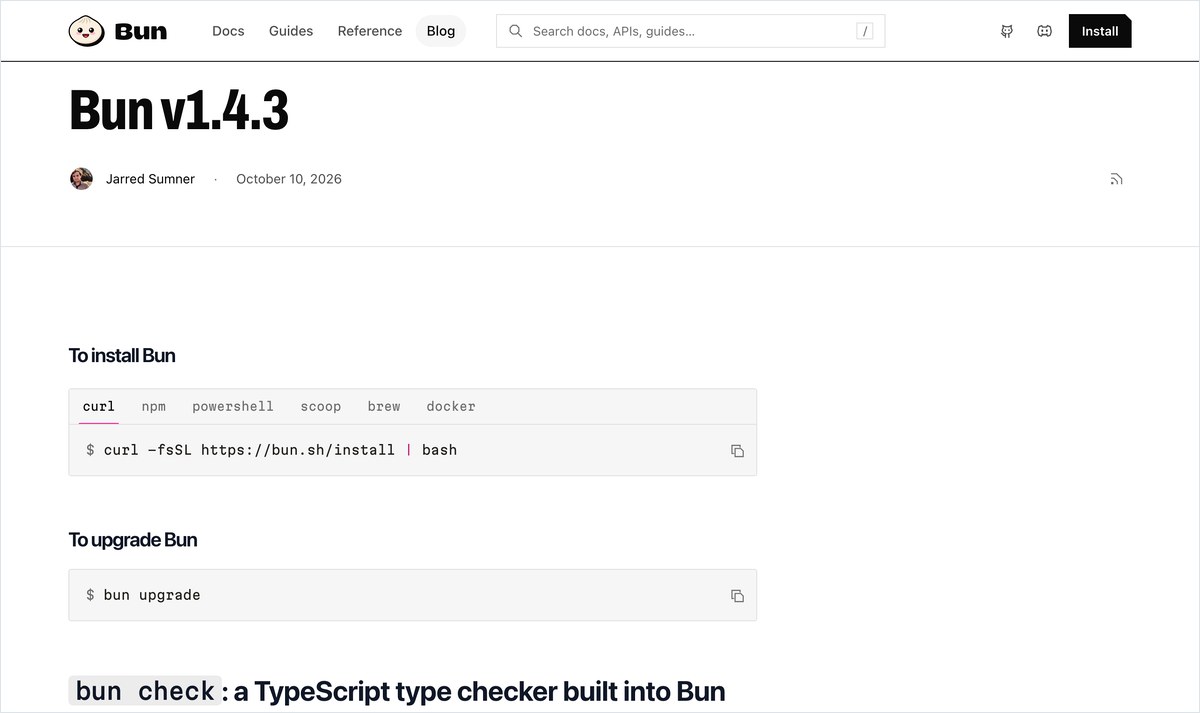Click the Bun v1.4.3 title
1200x713 pixels.
click(x=179, y=110)
